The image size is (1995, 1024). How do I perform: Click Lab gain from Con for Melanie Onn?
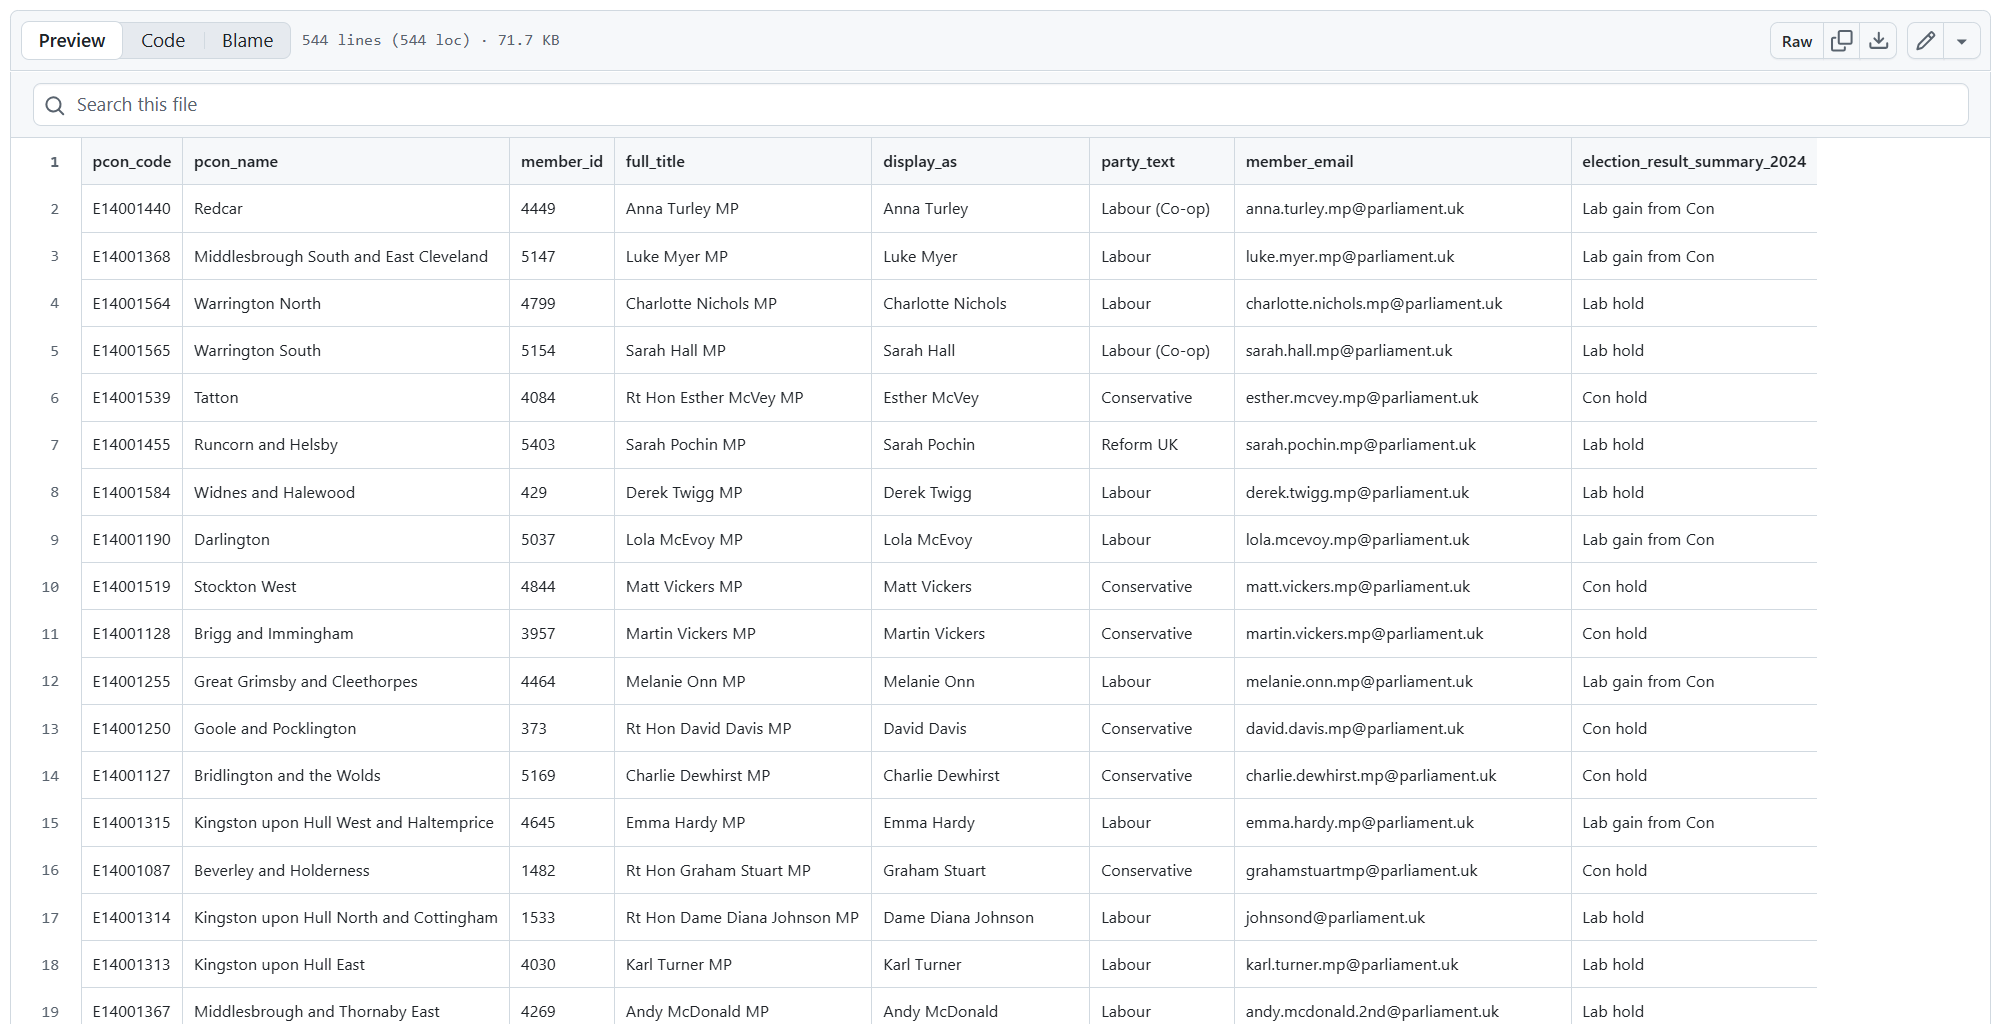(1694, 681)
